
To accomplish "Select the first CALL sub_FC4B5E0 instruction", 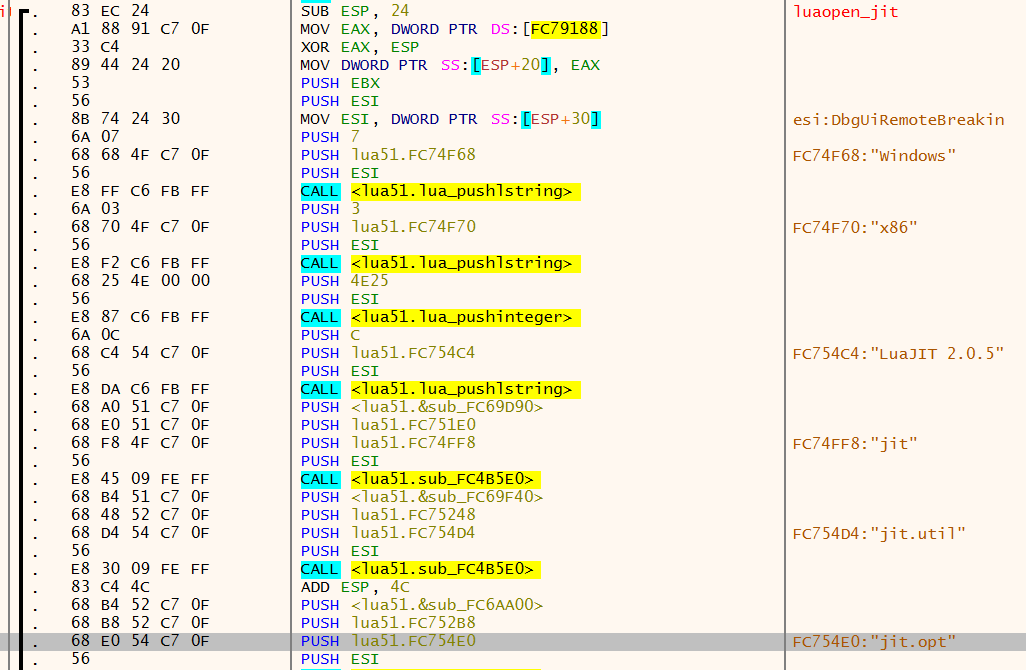I will pyautogui.click(x=420, y=479).
